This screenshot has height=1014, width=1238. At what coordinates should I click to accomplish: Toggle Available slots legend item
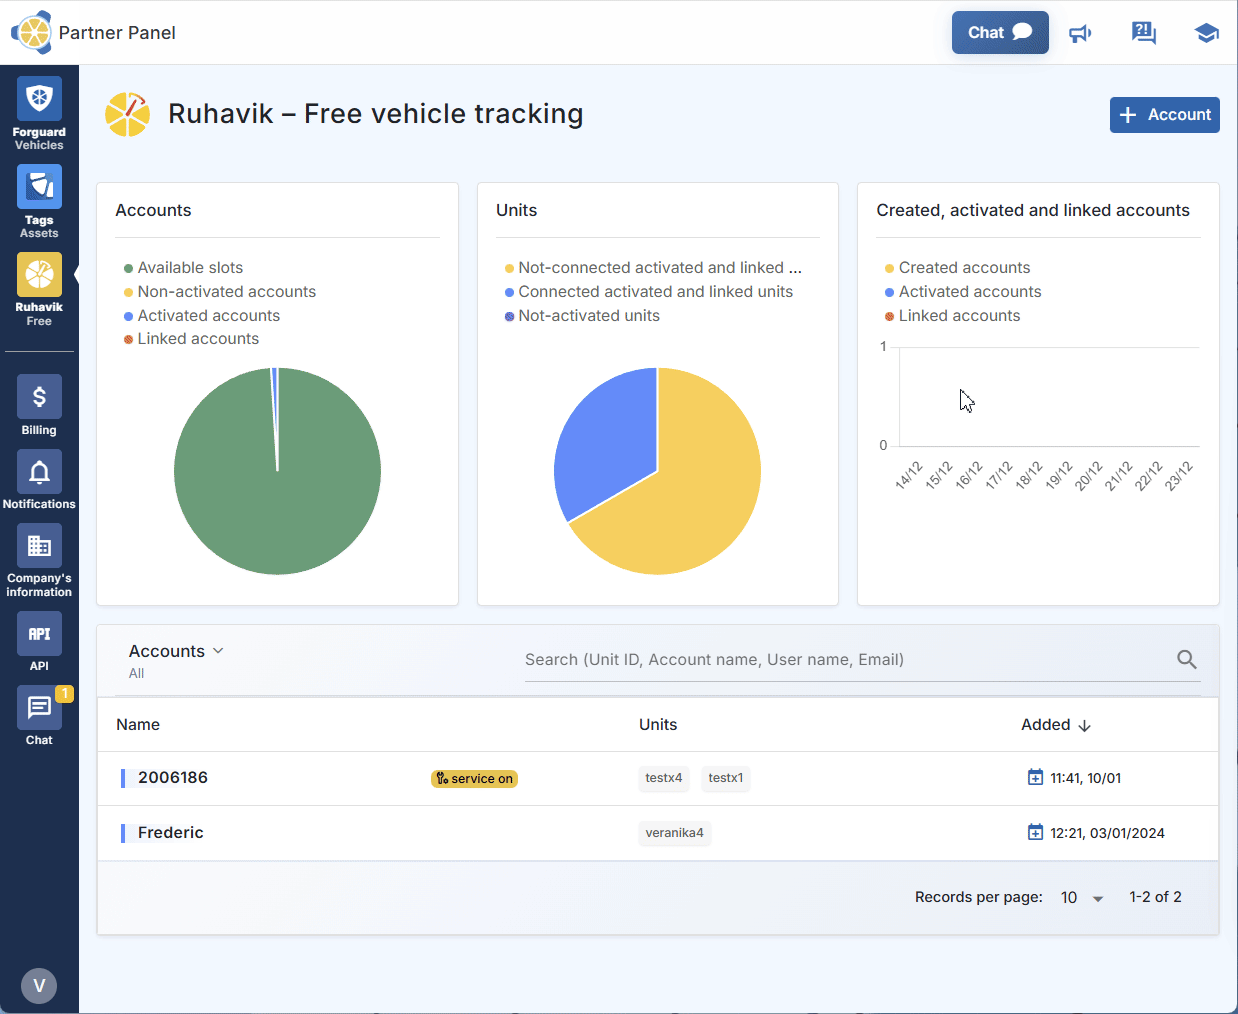(190, 268)
